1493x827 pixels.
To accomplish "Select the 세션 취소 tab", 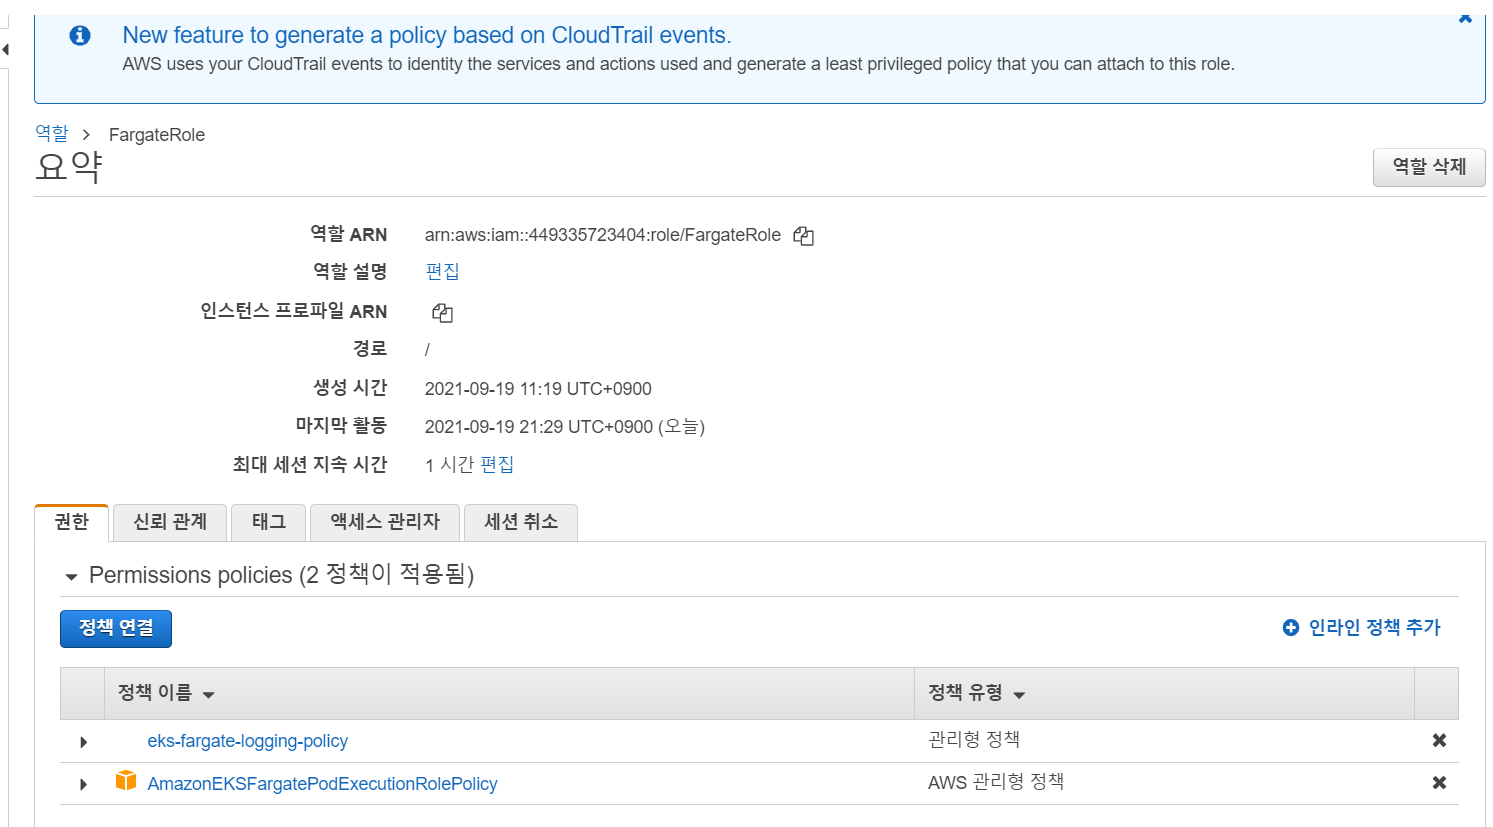I will pos(520,521).
